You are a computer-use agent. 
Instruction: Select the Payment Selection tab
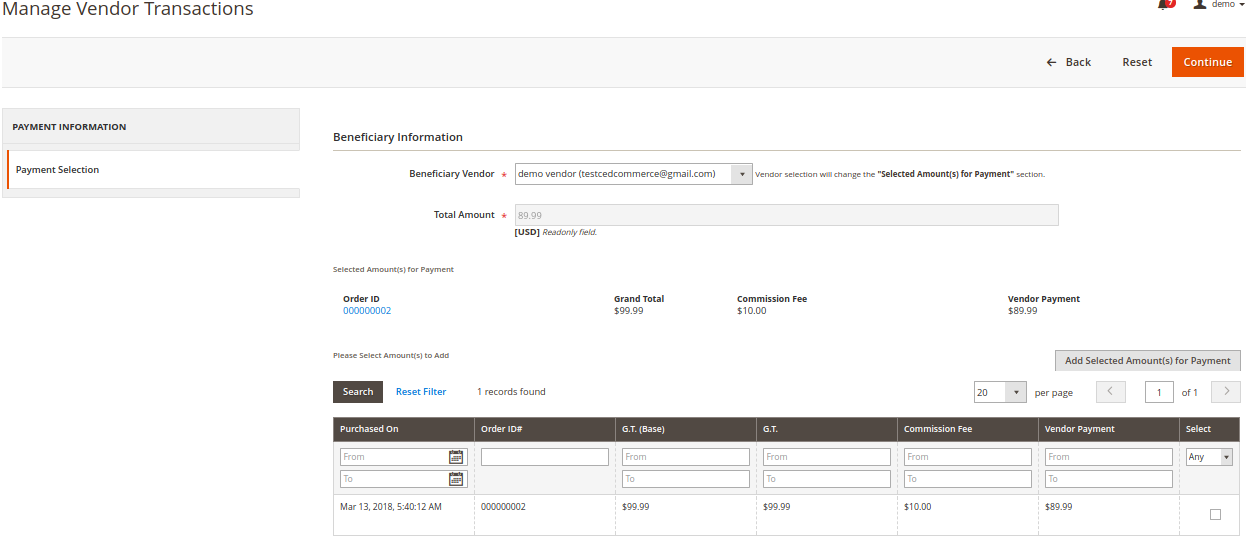pyautogui.click(x=58, y=170)
